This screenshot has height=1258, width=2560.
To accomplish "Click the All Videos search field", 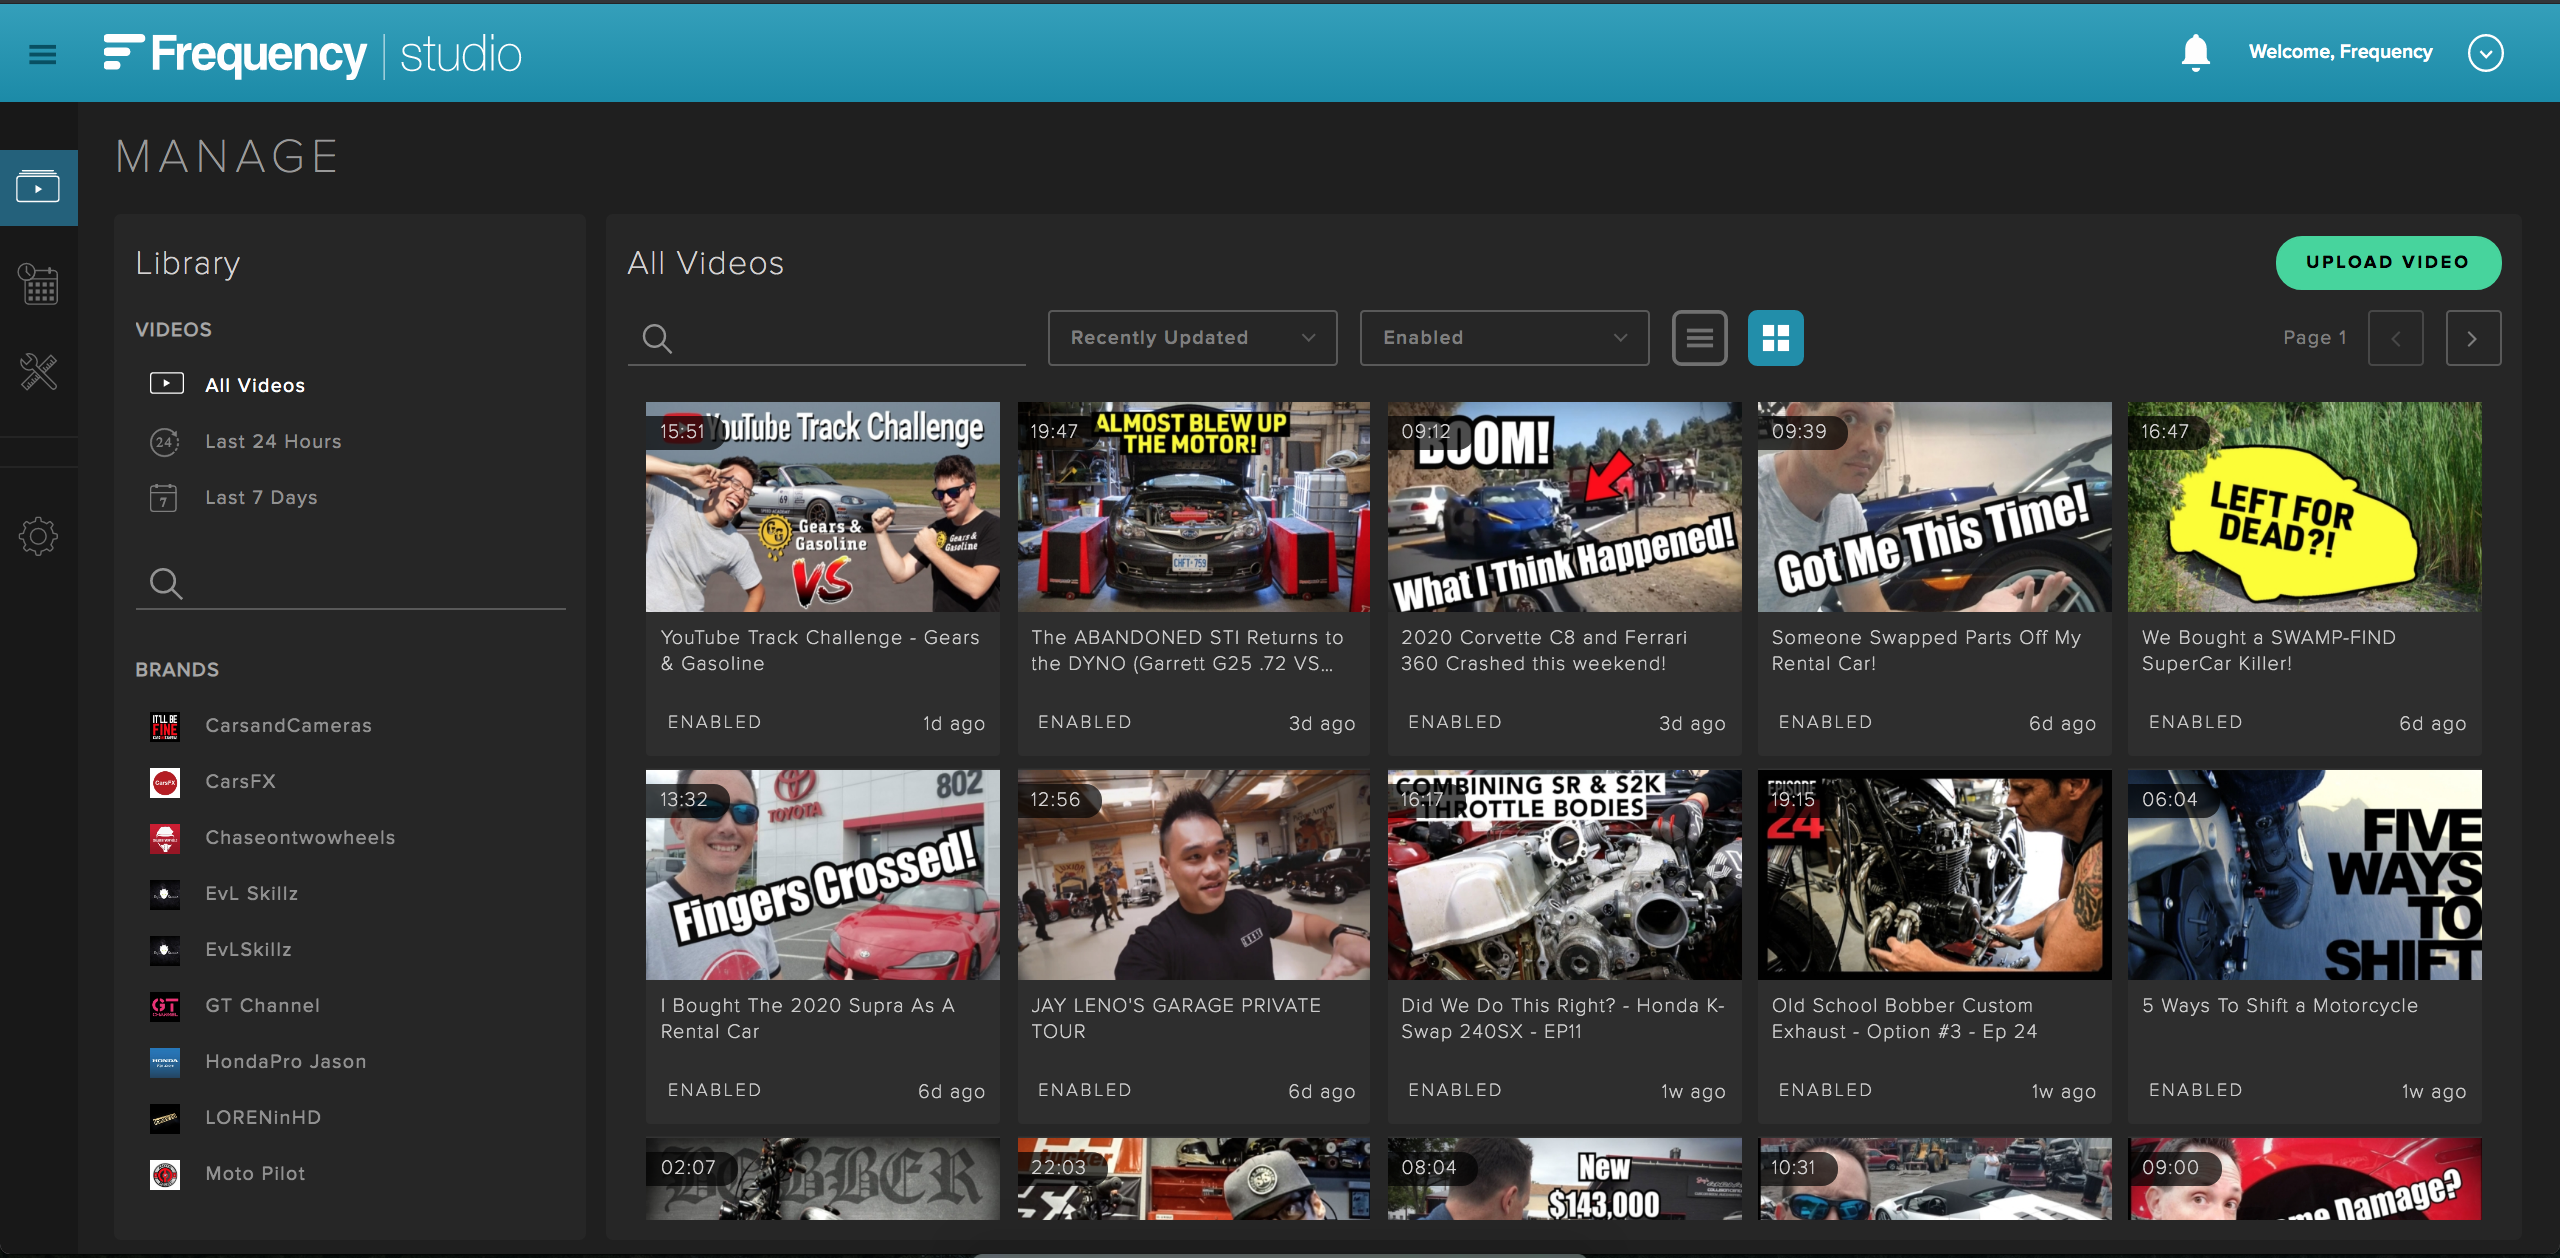I will click(x=827, y=338).
